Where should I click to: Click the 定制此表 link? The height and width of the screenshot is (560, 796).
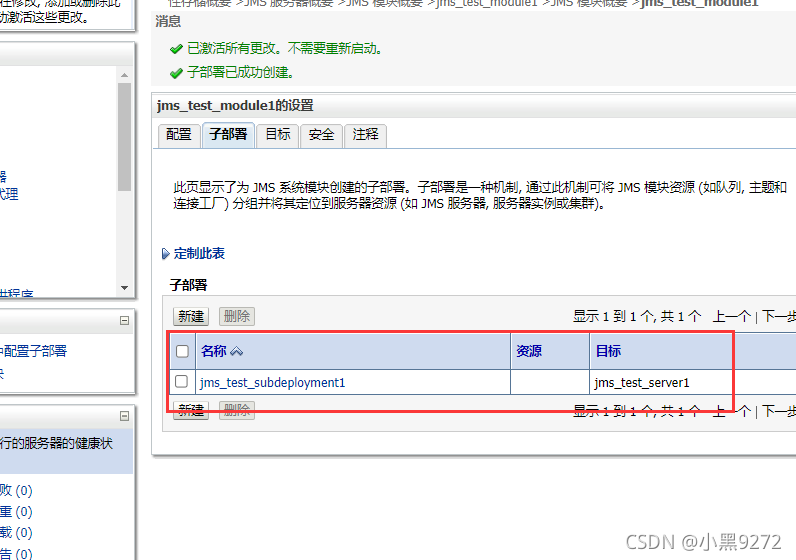click(199, 253)
